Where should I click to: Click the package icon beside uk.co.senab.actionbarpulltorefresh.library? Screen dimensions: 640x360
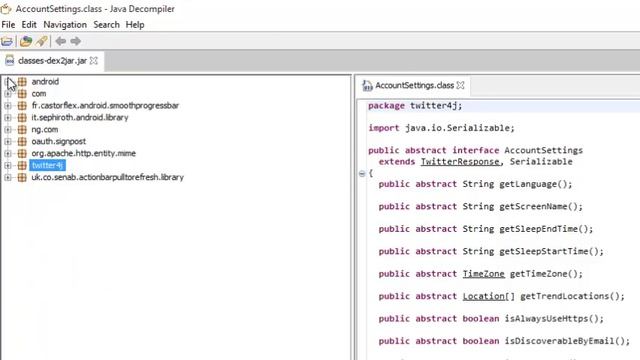[22, 178]
